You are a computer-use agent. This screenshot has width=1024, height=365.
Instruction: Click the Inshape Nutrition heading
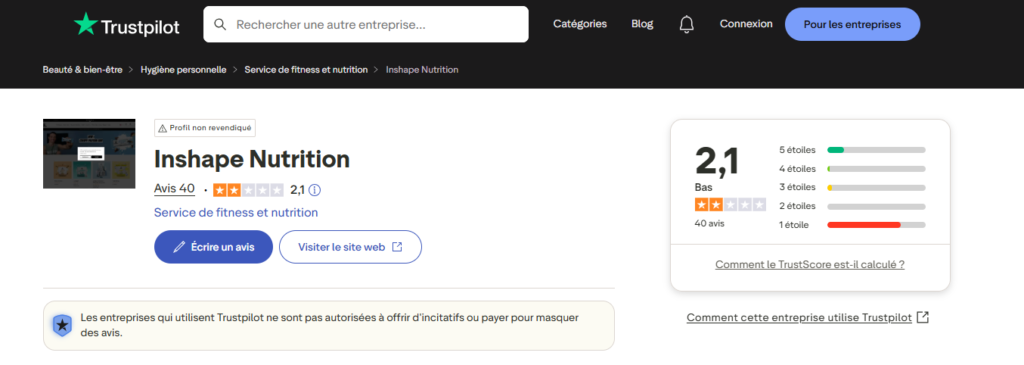[x=252, y=159]
